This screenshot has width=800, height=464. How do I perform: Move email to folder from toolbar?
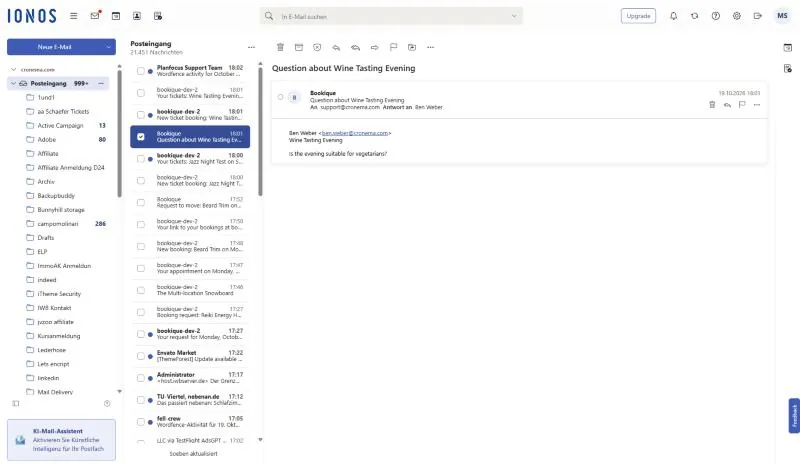click(412, 47)
